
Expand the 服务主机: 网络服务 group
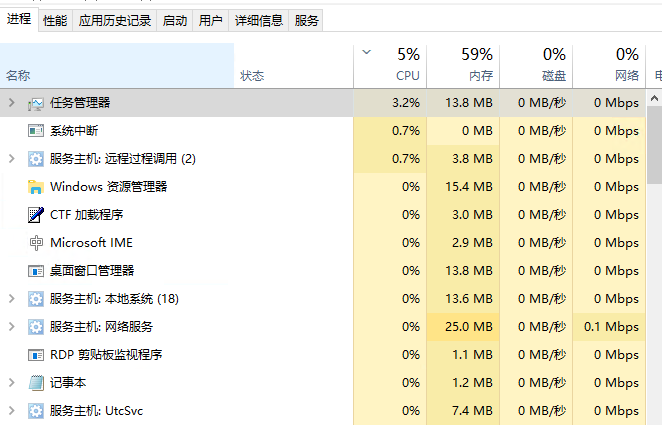(11, 327)
